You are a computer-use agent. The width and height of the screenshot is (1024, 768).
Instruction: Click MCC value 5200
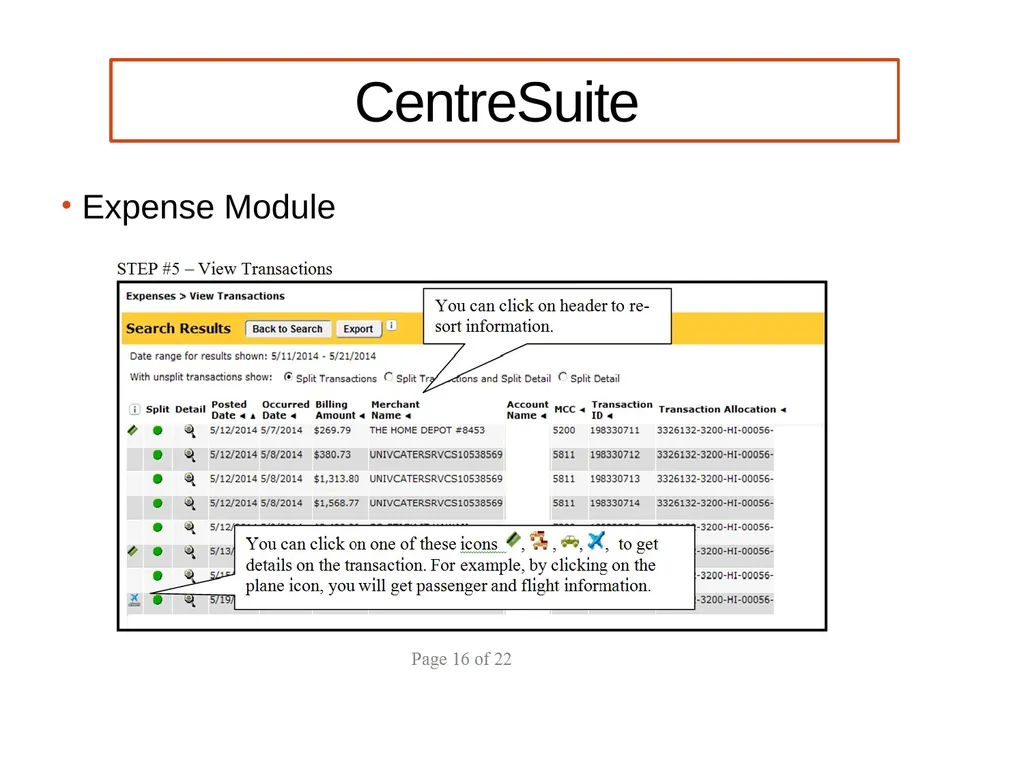(x=564, y=430)
